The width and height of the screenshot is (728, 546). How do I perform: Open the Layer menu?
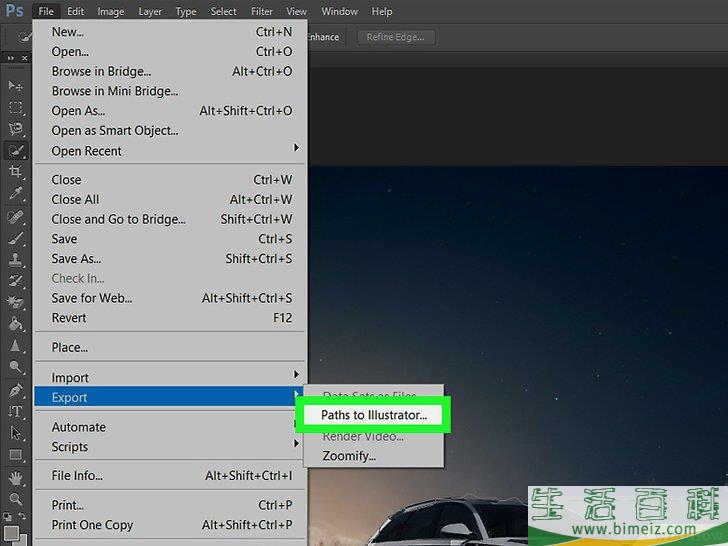150,11
